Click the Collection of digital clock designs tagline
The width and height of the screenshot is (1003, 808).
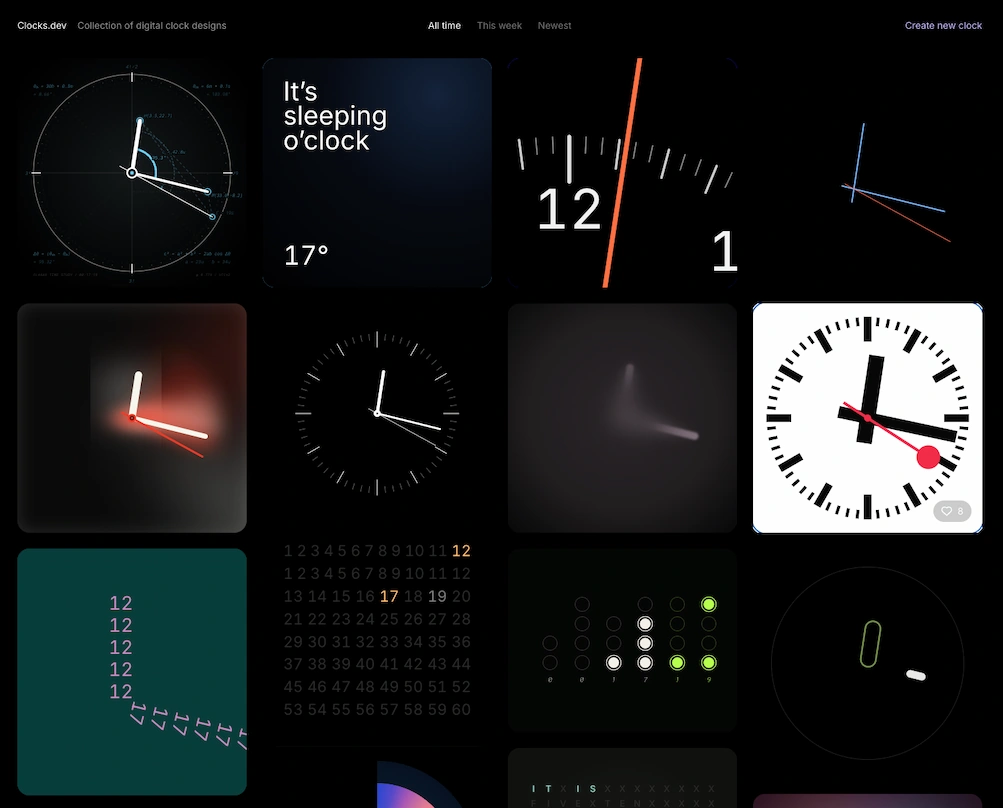(152, 26)
